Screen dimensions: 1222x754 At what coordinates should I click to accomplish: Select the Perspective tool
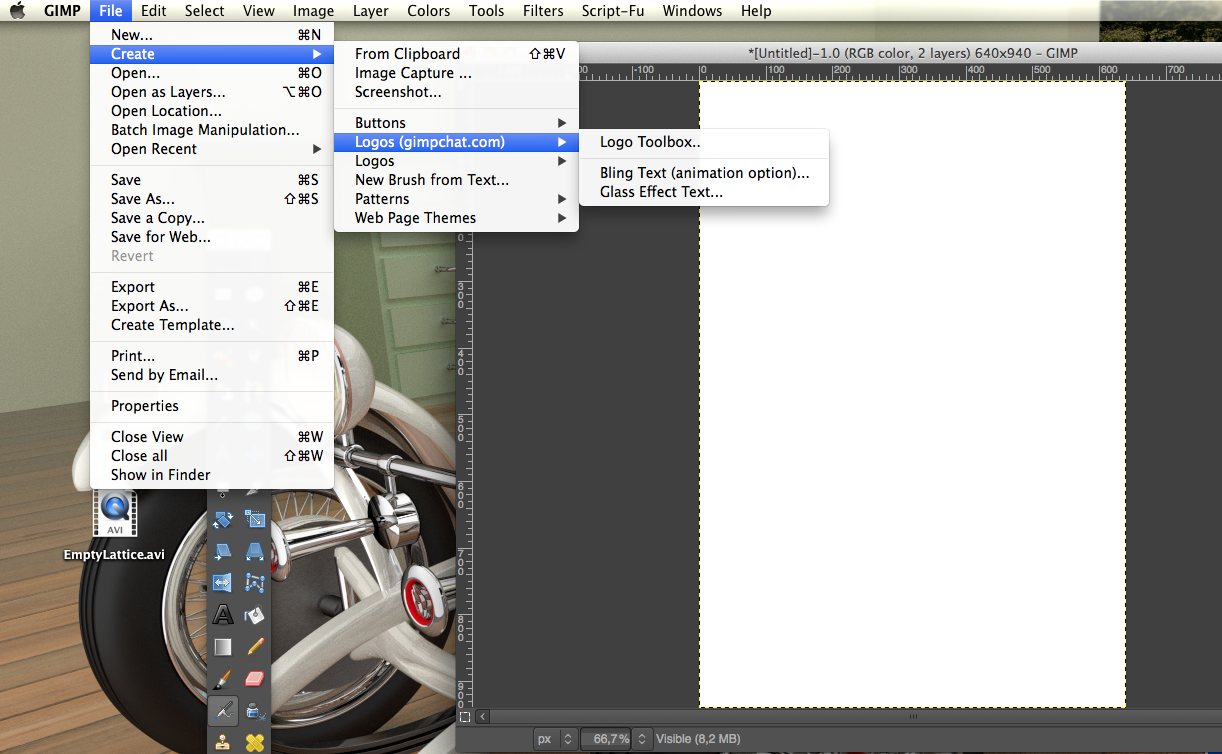tap(255, 551)
